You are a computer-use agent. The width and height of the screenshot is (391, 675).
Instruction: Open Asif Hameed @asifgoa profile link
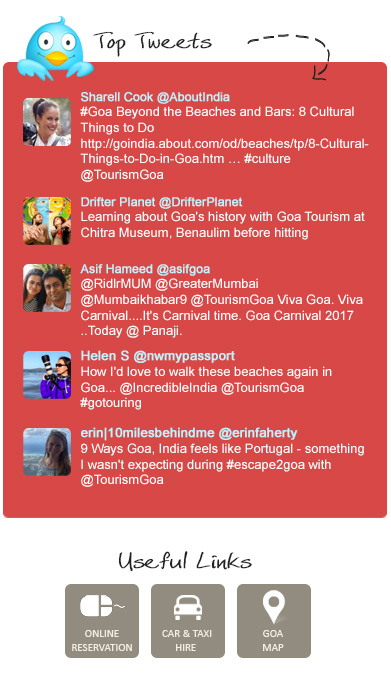(145, 269)
